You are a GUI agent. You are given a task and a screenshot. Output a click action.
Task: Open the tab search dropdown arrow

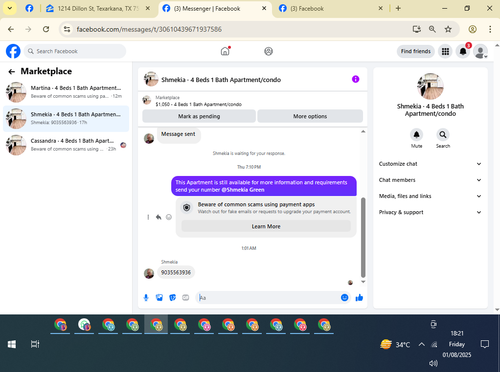[10, 8]
